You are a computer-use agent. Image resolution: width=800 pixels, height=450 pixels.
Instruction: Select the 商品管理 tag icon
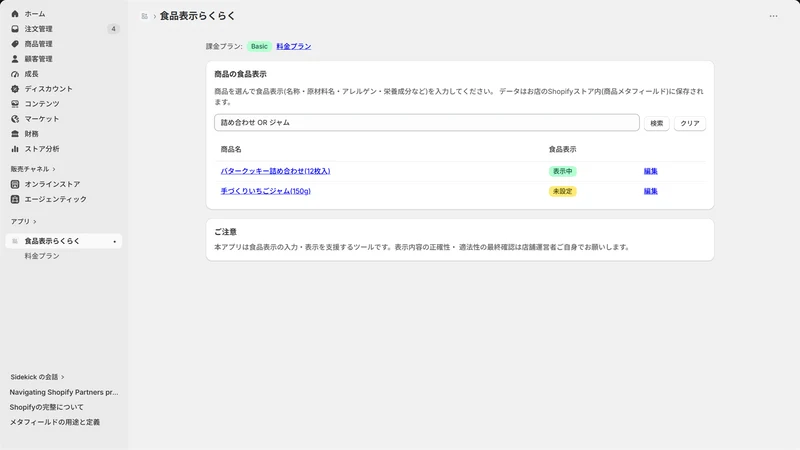coord(15,44)
